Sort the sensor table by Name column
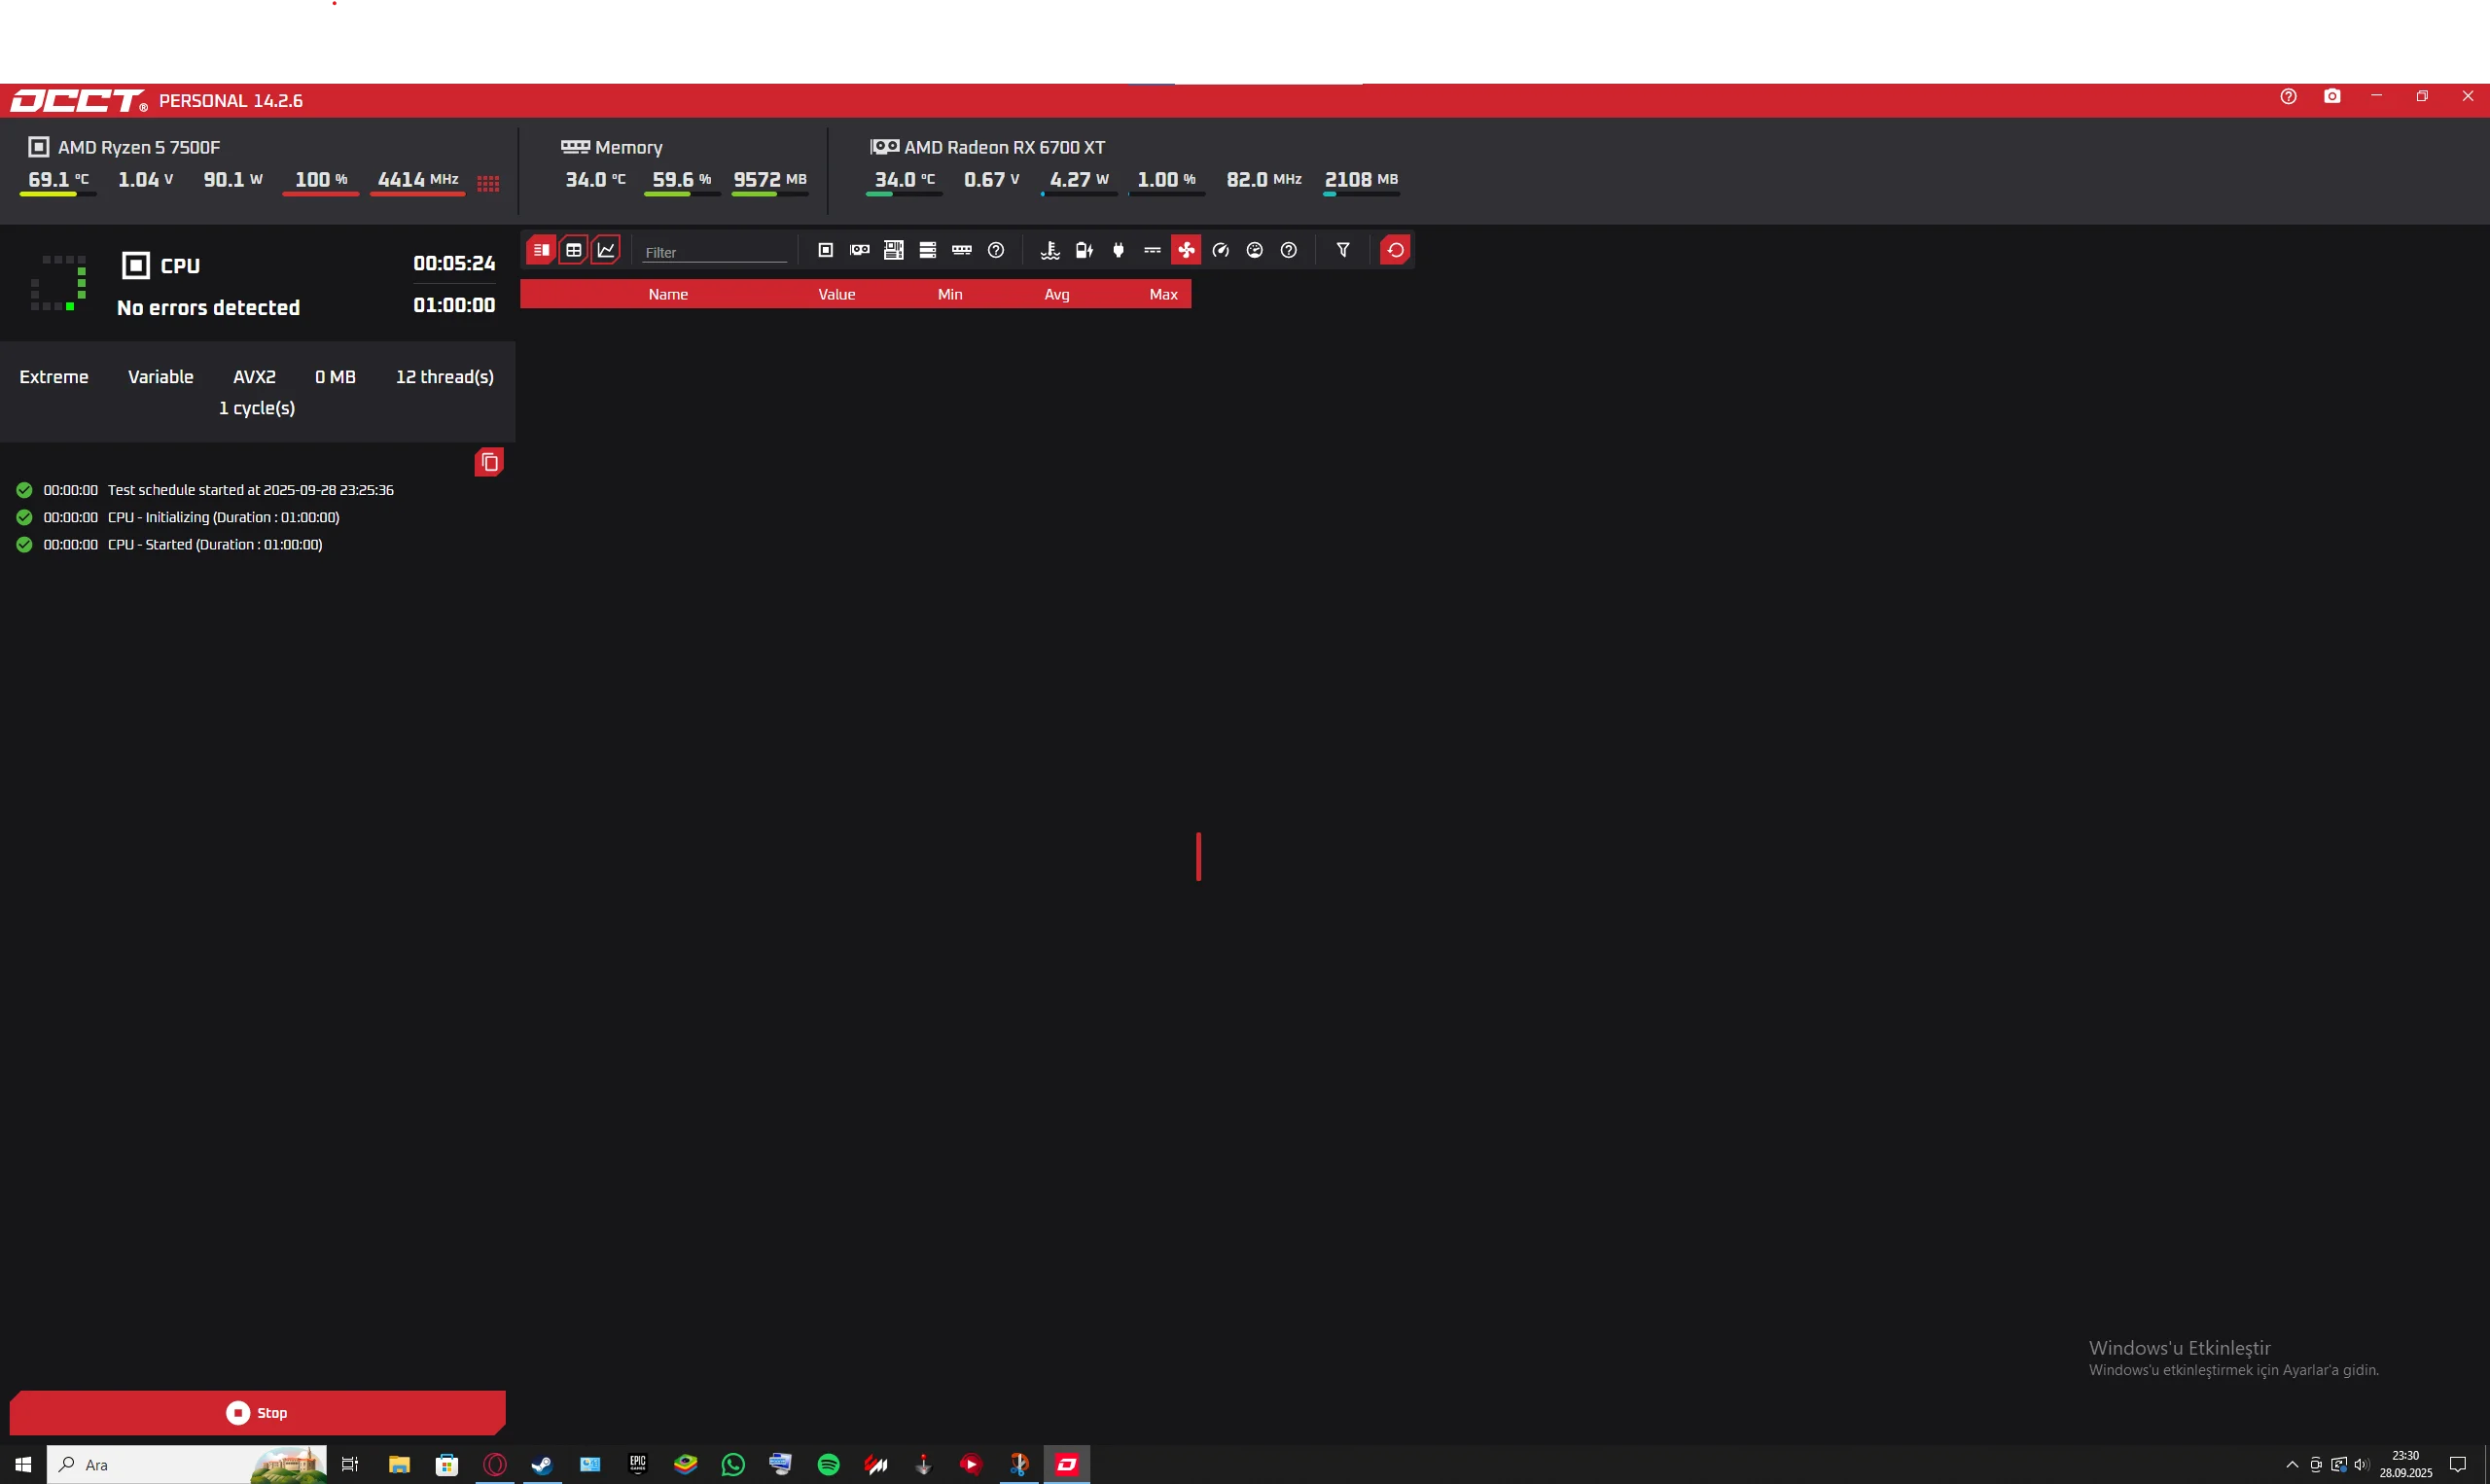 pyautogui.click(x=667, y=294)
